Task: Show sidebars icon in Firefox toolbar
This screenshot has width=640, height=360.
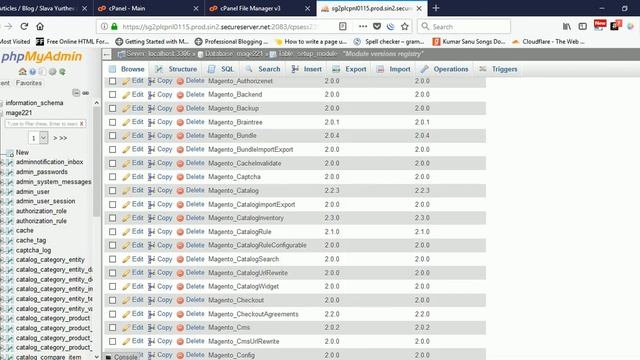Action: click(x=582, y=27)
